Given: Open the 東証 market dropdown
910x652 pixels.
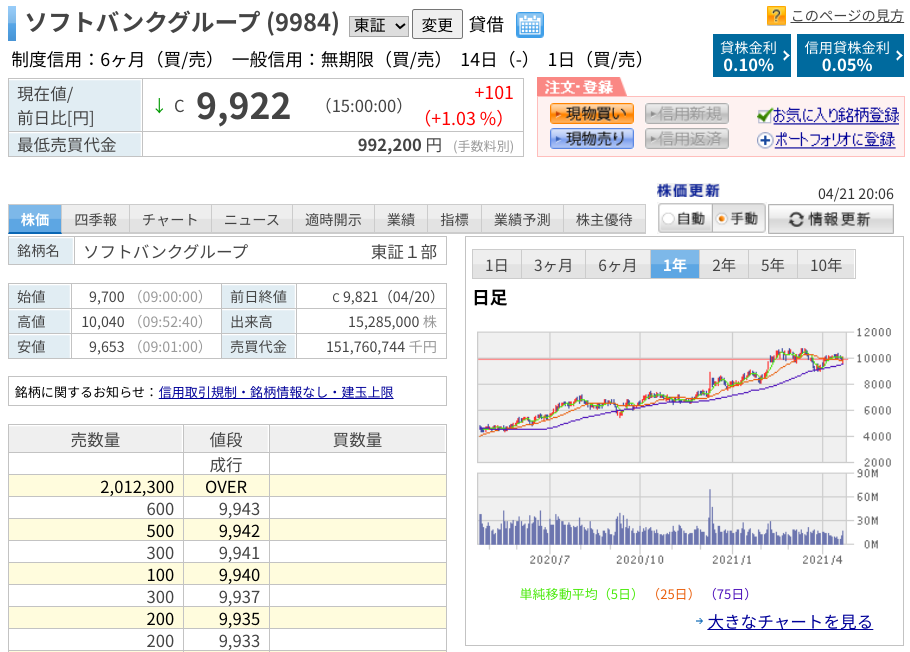Looking at the screenshot, I should [x=379, y=26].
